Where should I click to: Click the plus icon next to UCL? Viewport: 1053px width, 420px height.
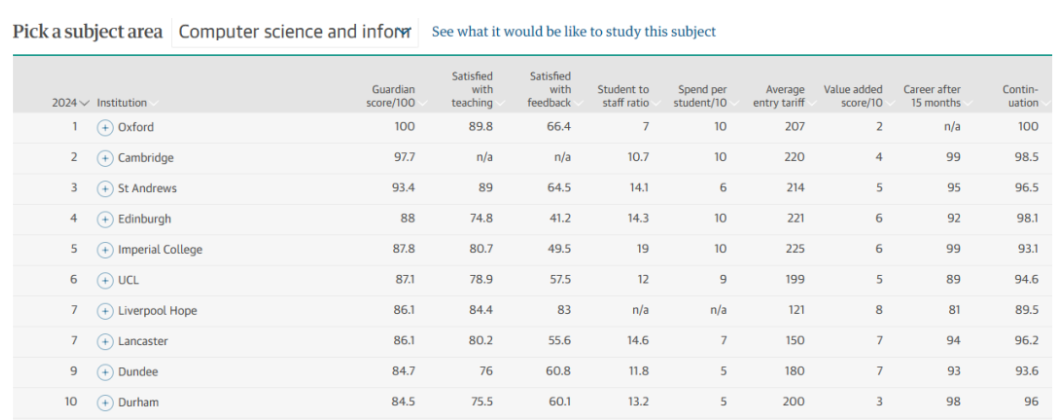click(105, 279)
